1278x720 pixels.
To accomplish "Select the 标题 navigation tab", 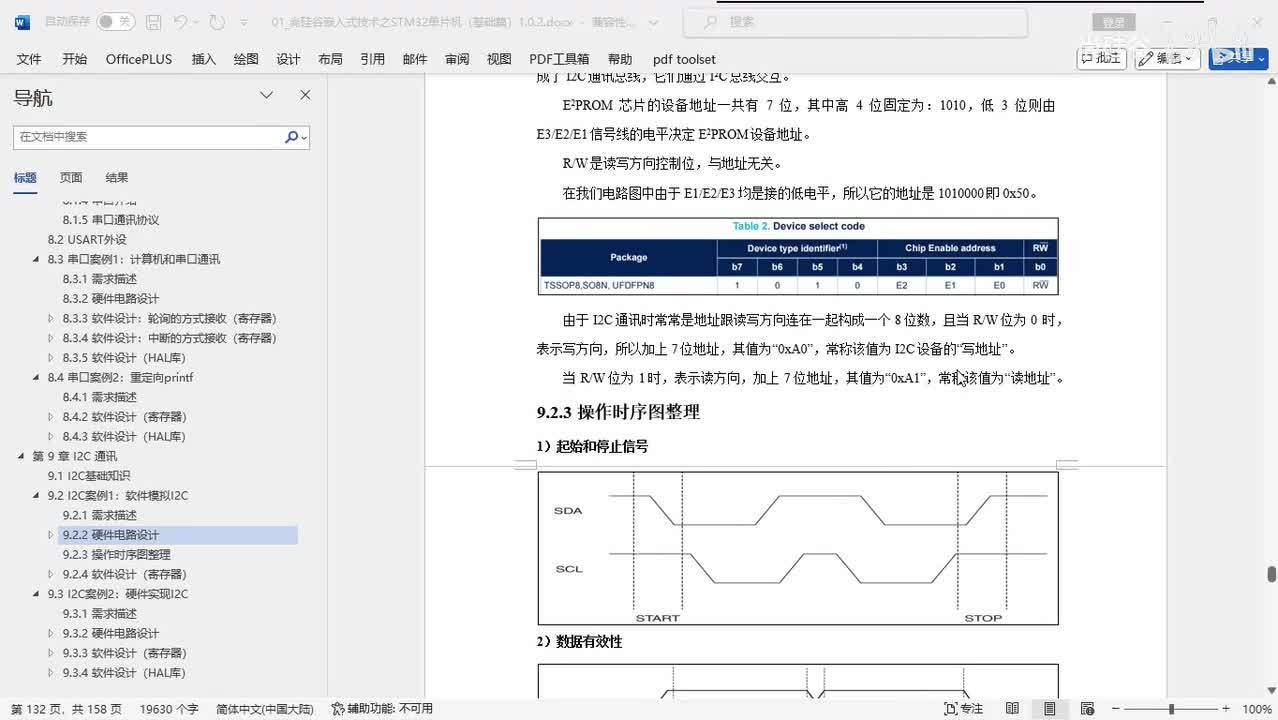I will tap(25, 177).
